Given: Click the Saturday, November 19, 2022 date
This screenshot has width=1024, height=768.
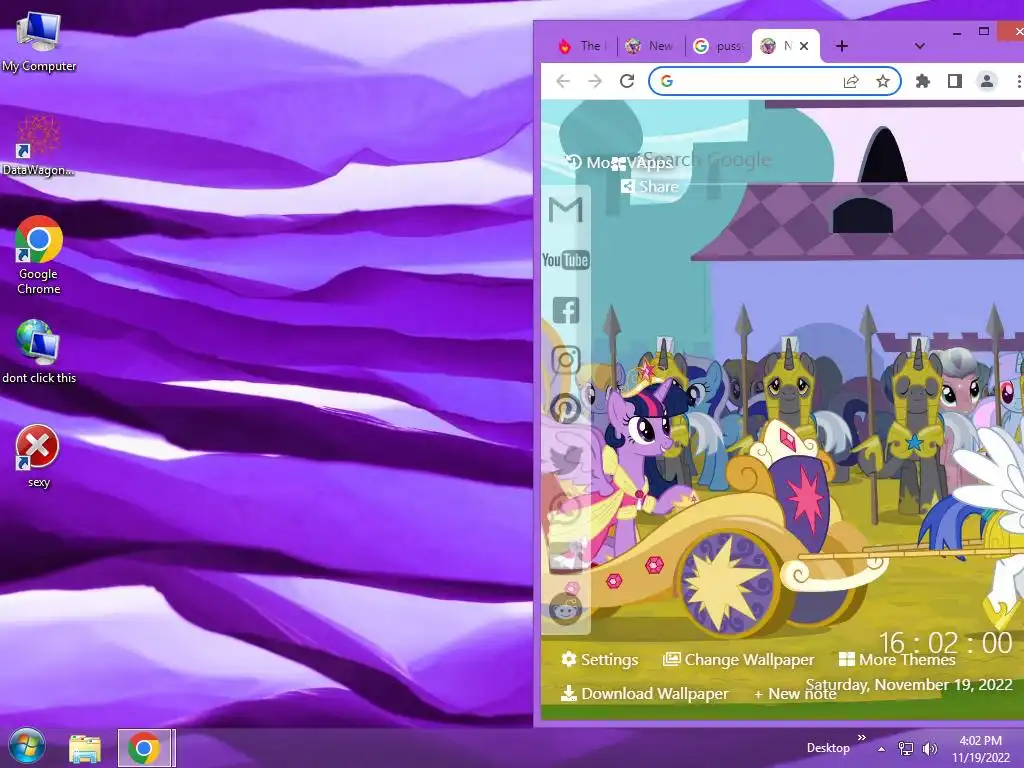Looking at the screenshot, I should (x=909, y=684).
